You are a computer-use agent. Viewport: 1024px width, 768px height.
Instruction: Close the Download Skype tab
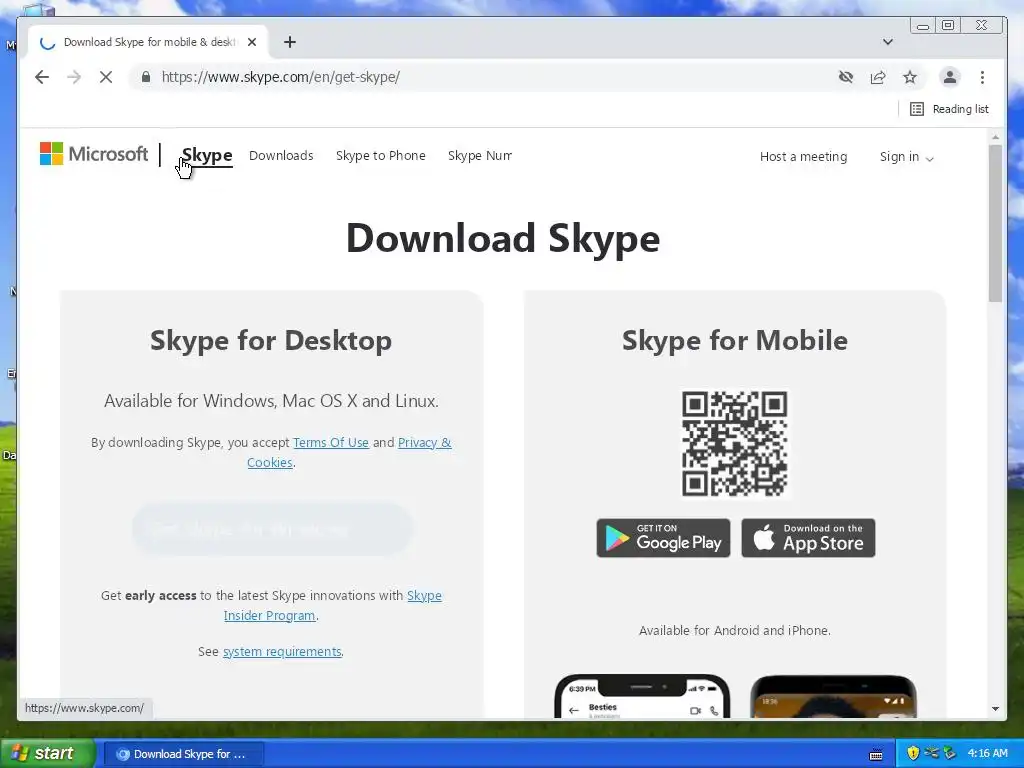(x=252, y=42)
